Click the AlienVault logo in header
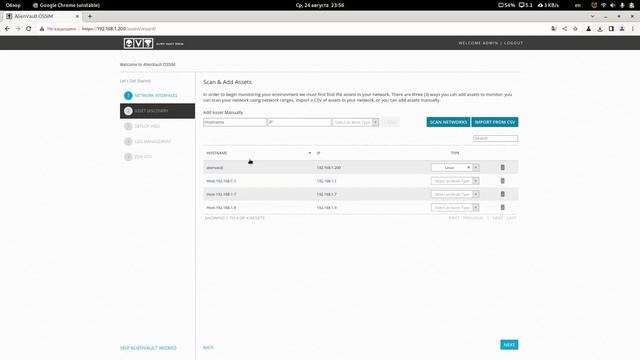The width and height of the screenshot is (640, 360). click(x=138, y=43)
